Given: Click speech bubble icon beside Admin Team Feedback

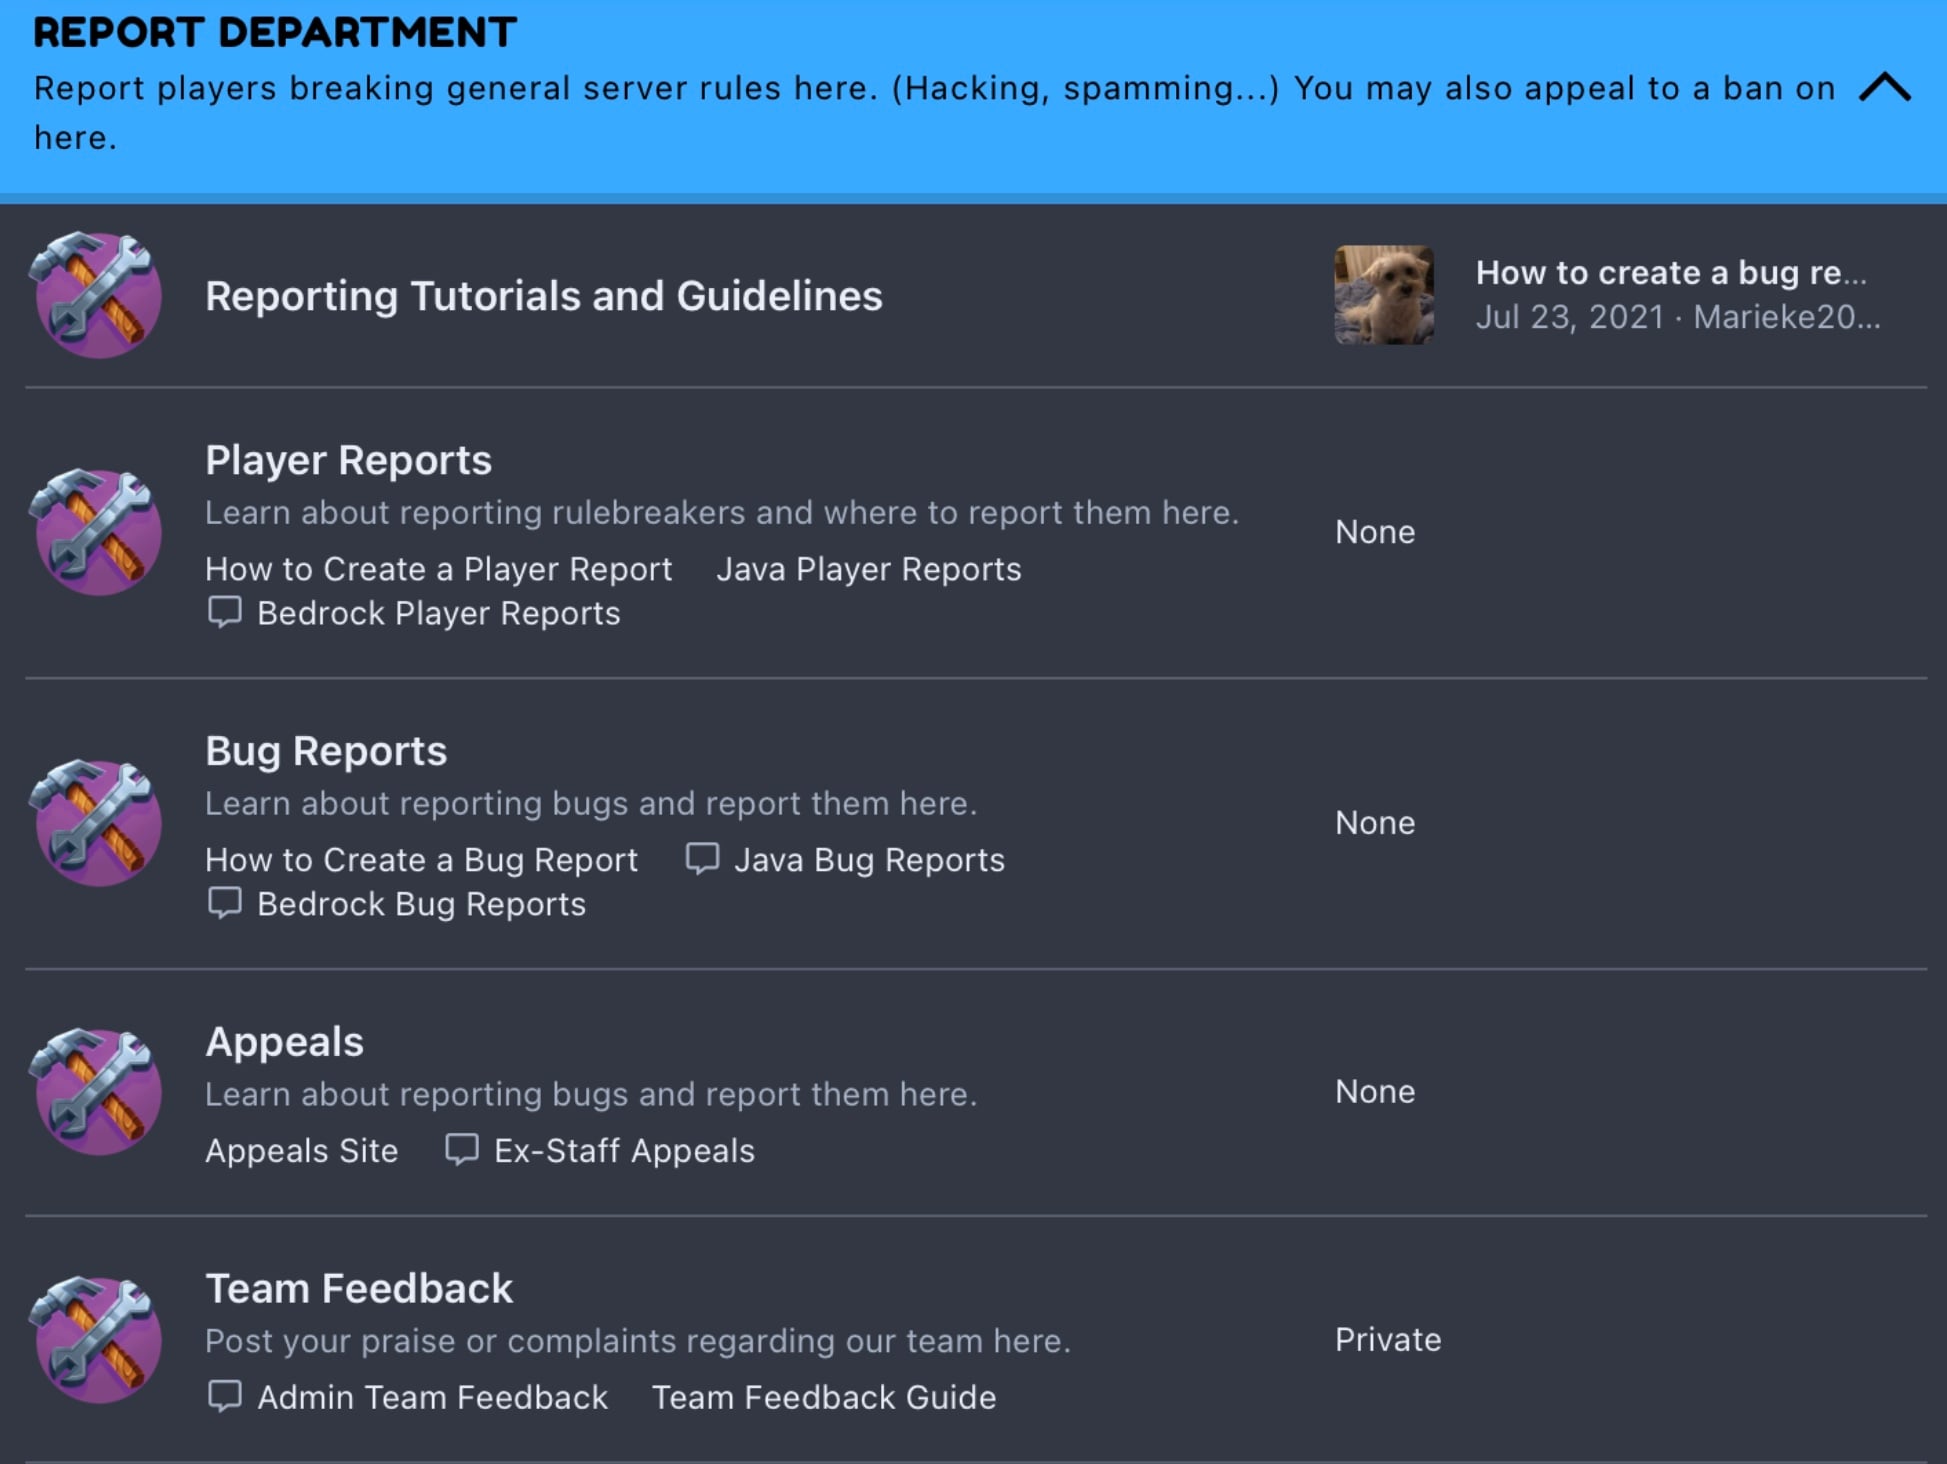Looking at the screenshot, I should (224, 1396).
